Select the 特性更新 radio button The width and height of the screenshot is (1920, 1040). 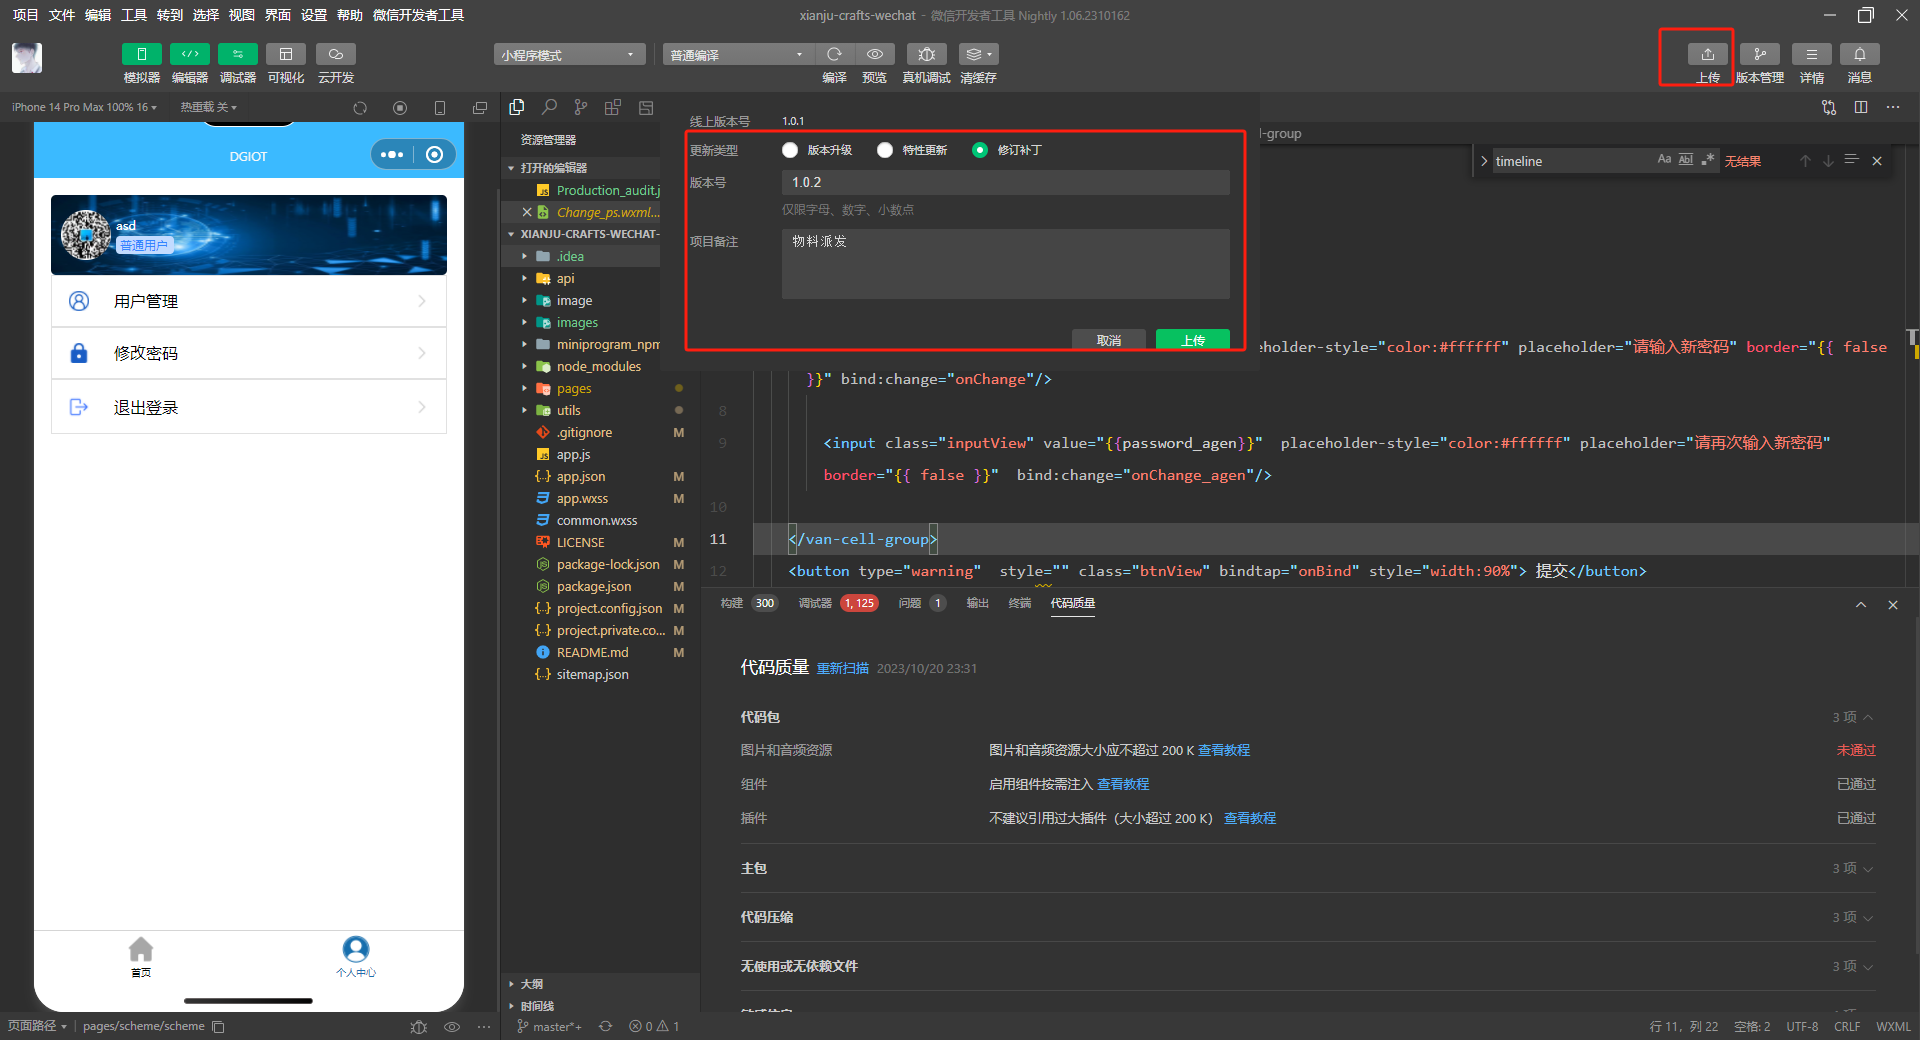click(x=885, y=150)
